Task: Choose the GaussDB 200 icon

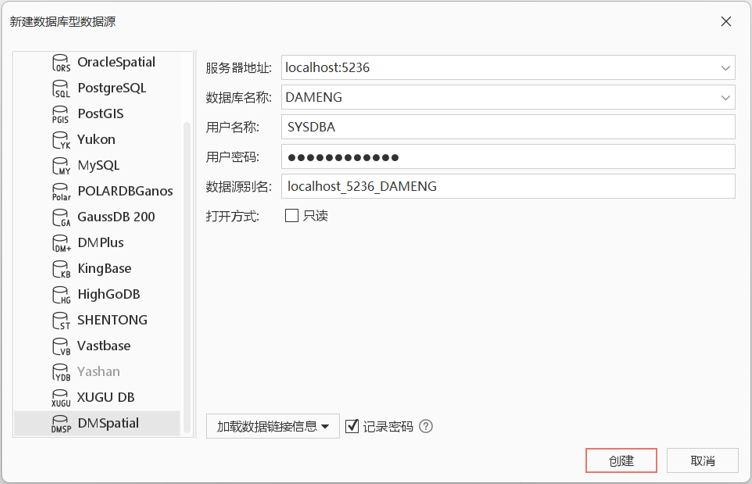Action: pos(61,218)
